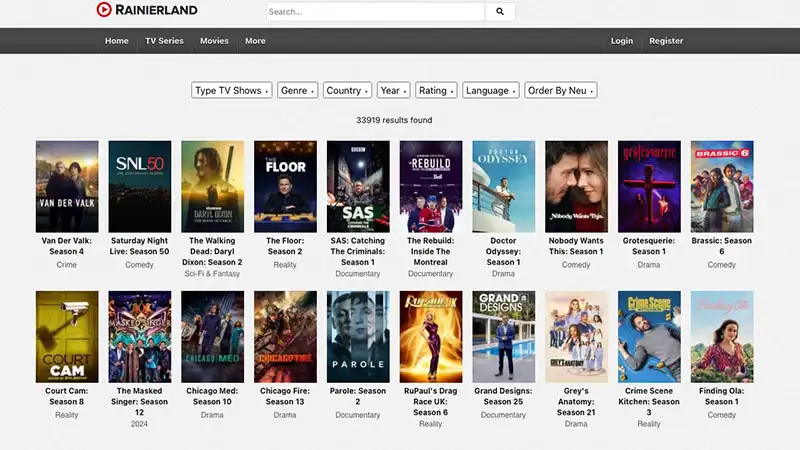Click the magnifying glass search button
The image size is (800, 450).
[500, 12]
